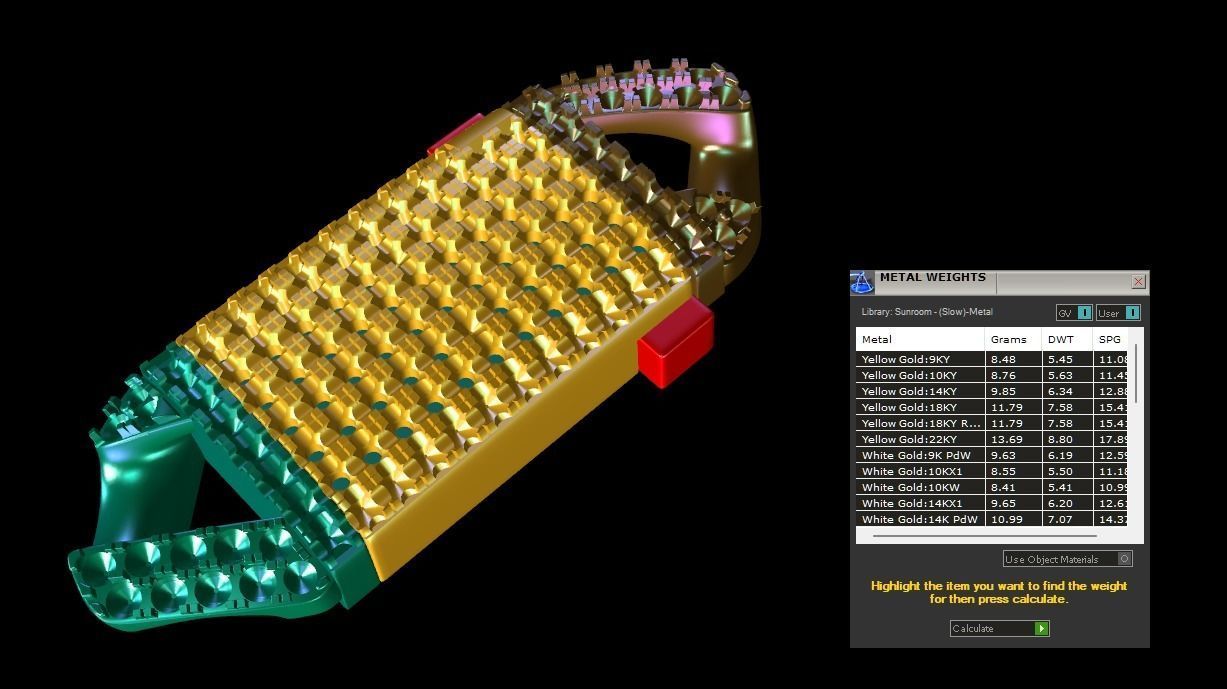The width and height of the screenshot is (1227, 689).
Task: Select the Yellow Gold:18KY row
Action: pyautogui.click(x=992, y=407)
